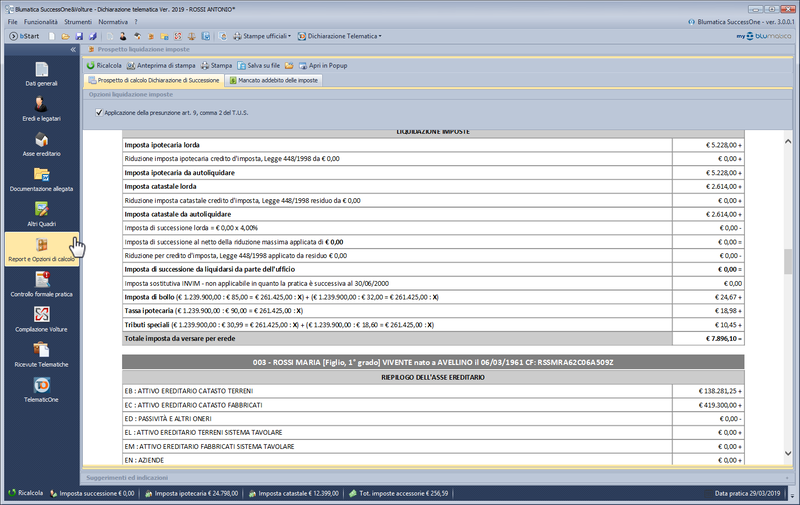Click Imposta catastale € 12.399,00 status entry

click(x=293, y=493)
